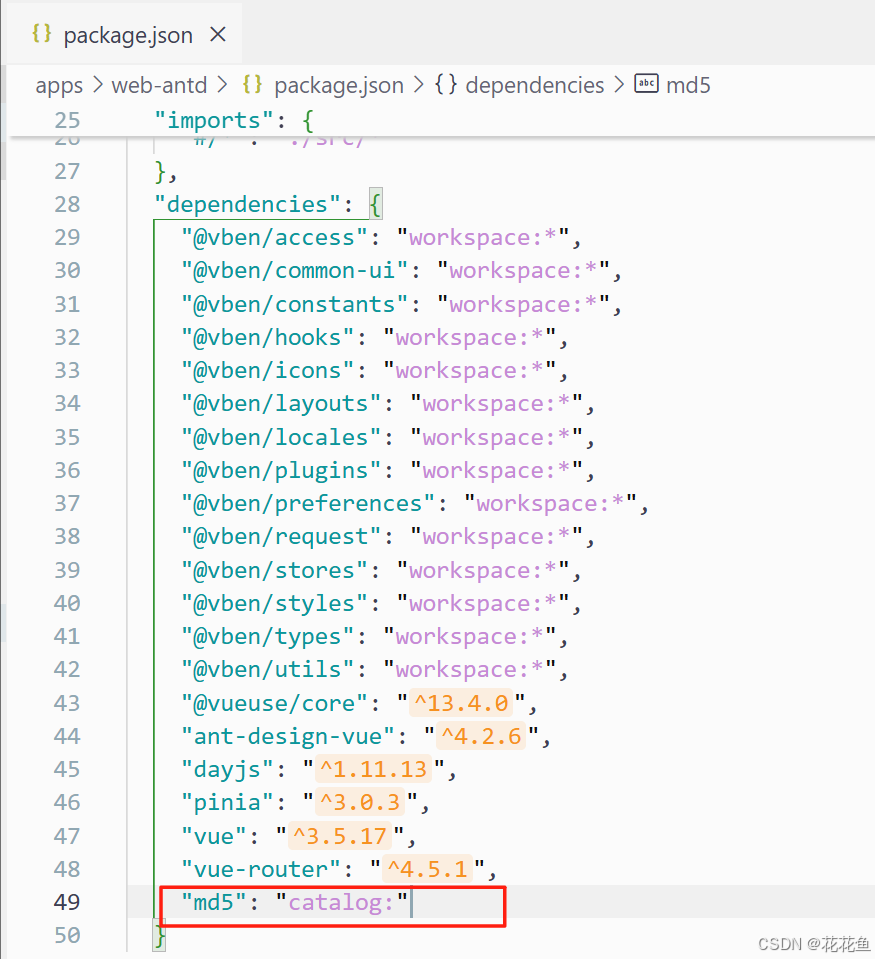Click the "@vben/constants" key
This screenshot has width=875, height=959.
click(x=295, y=304)
